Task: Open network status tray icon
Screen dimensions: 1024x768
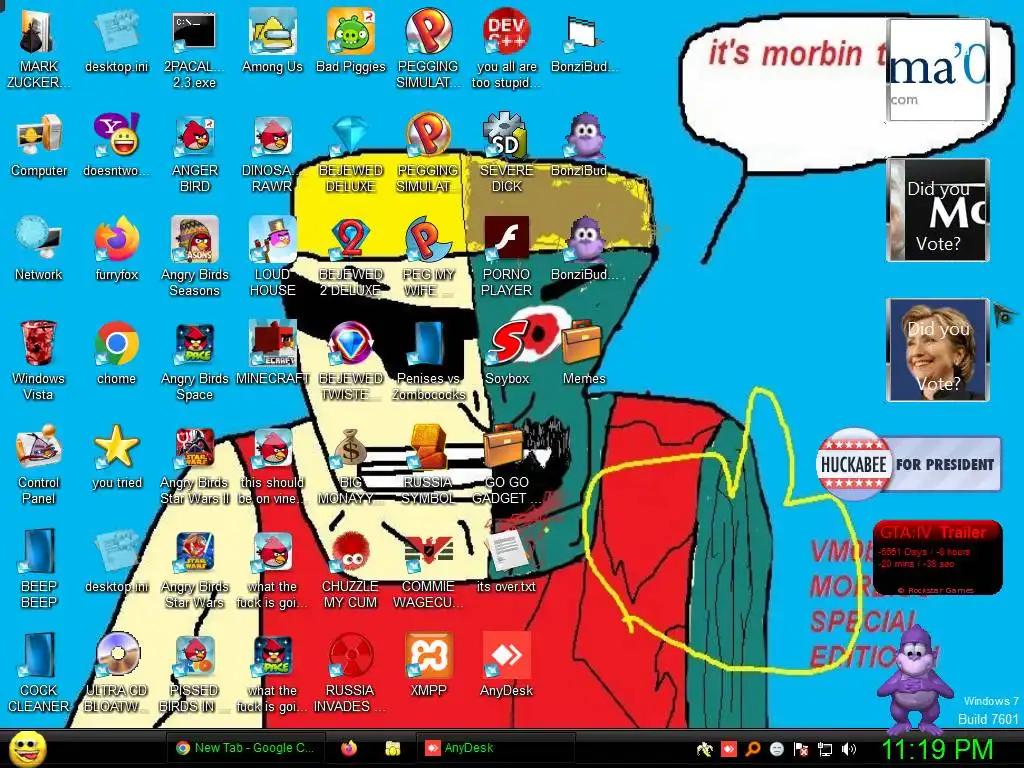Action: coord(825,749)
